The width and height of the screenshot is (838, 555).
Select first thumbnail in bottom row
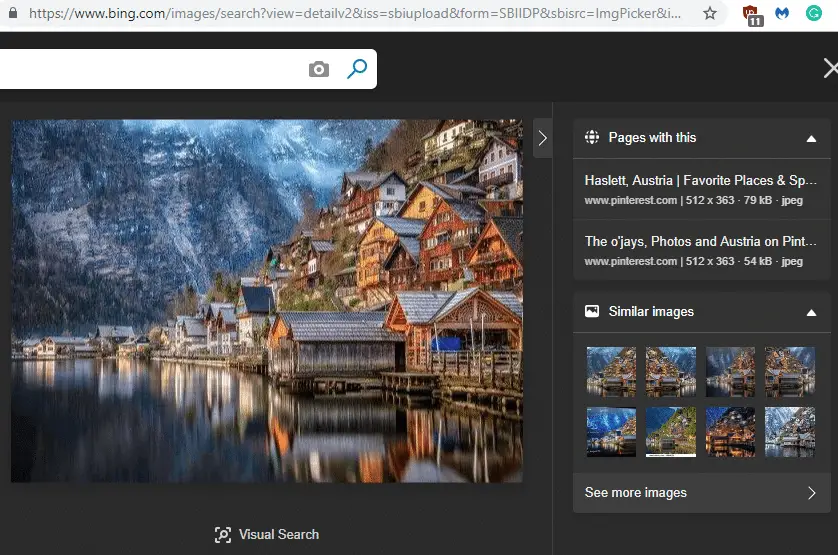[611, 431]
